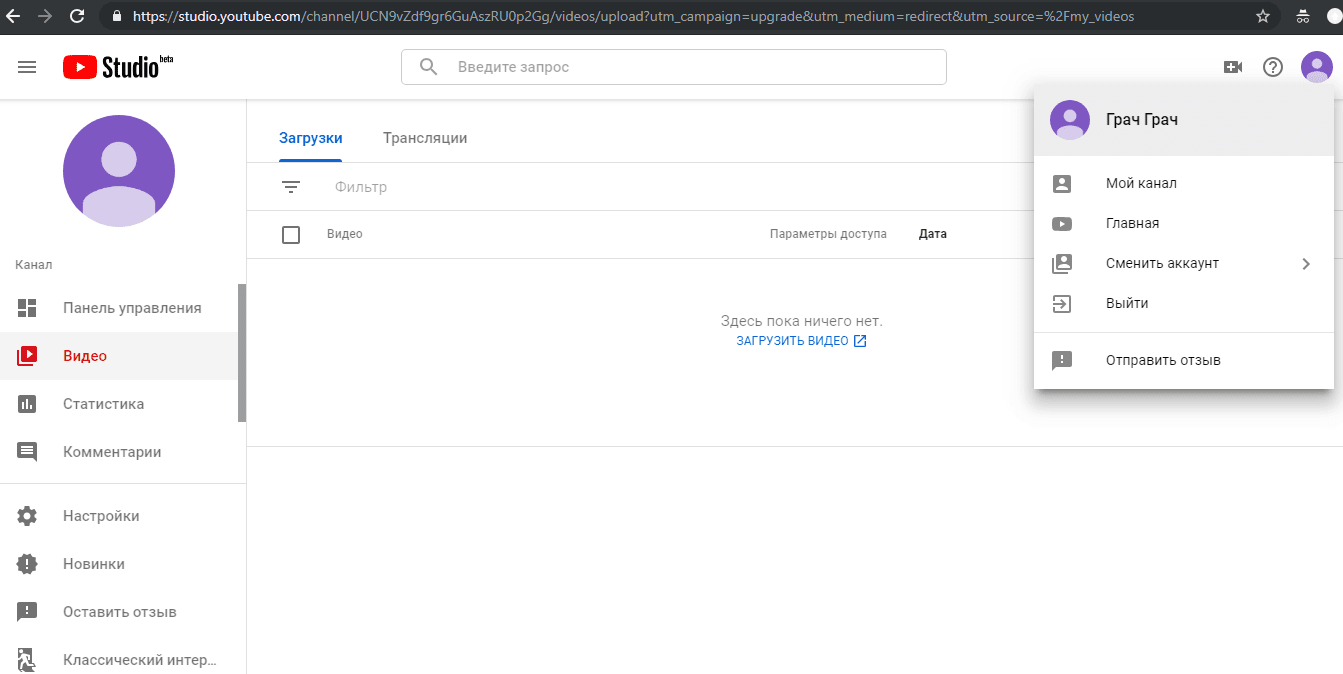This screenshot has height=674, width=1343.
Task: Switch to the Трансляции tab
Action: (x=425, y=138)
